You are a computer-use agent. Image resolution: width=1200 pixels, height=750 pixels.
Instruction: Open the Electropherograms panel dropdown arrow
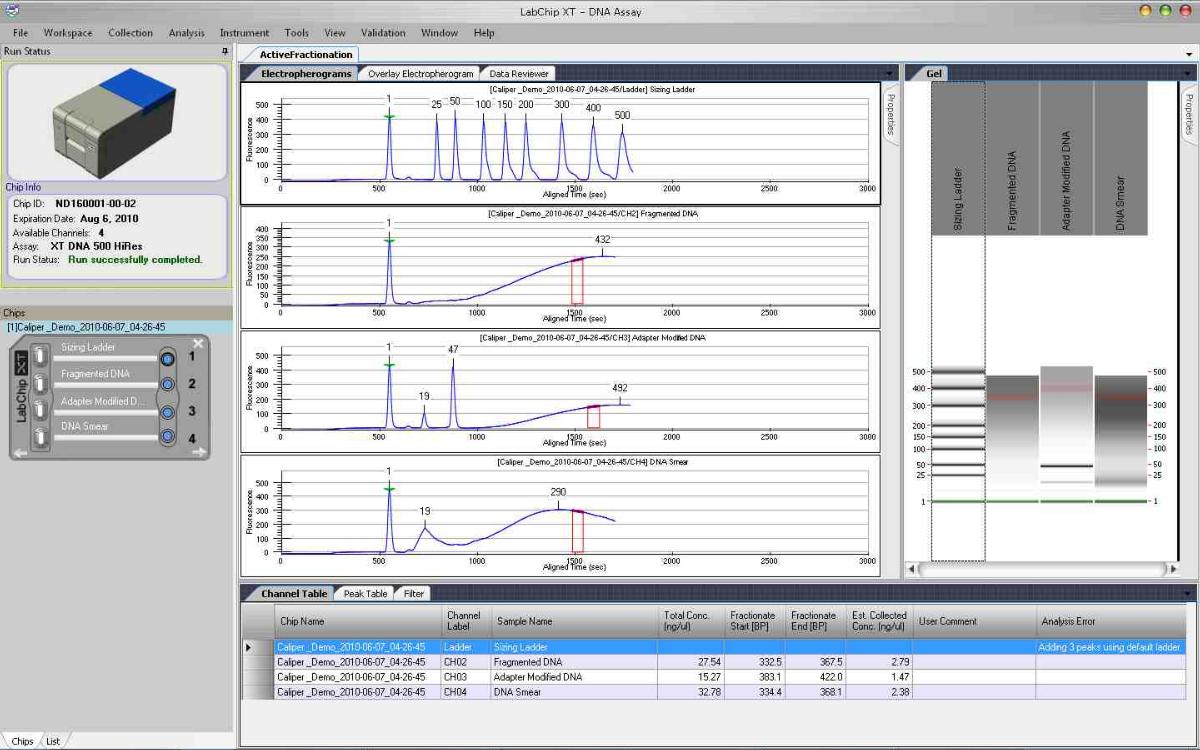pyautogui.click(x=889, y=74)
